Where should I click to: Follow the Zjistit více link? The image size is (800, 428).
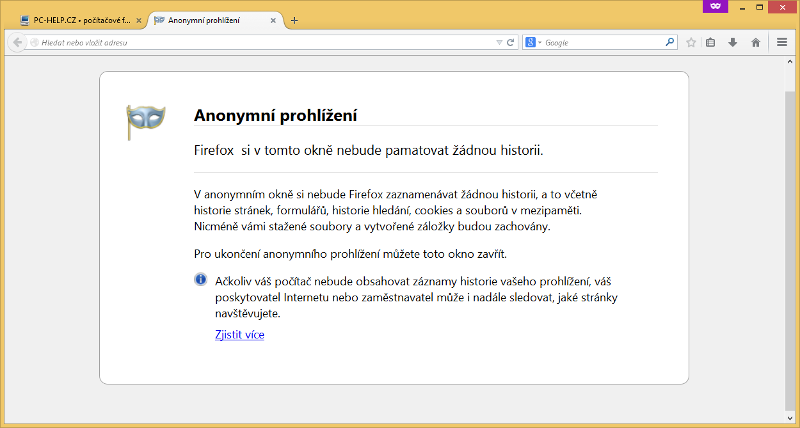[239, 334]
